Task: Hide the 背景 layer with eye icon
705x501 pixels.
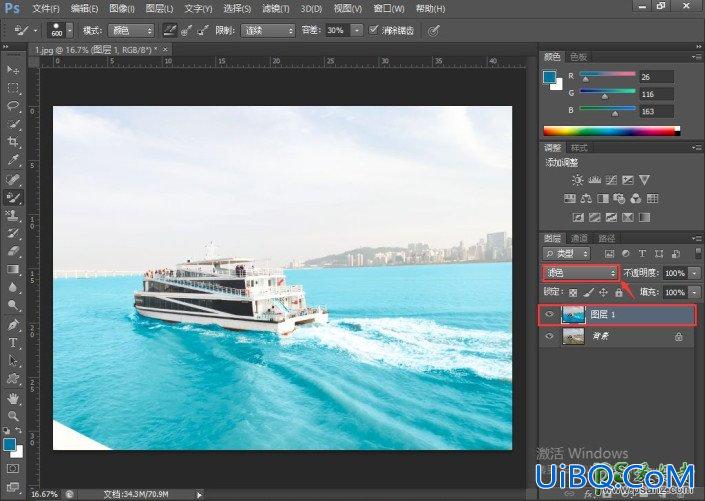Action: pos(549,336)
